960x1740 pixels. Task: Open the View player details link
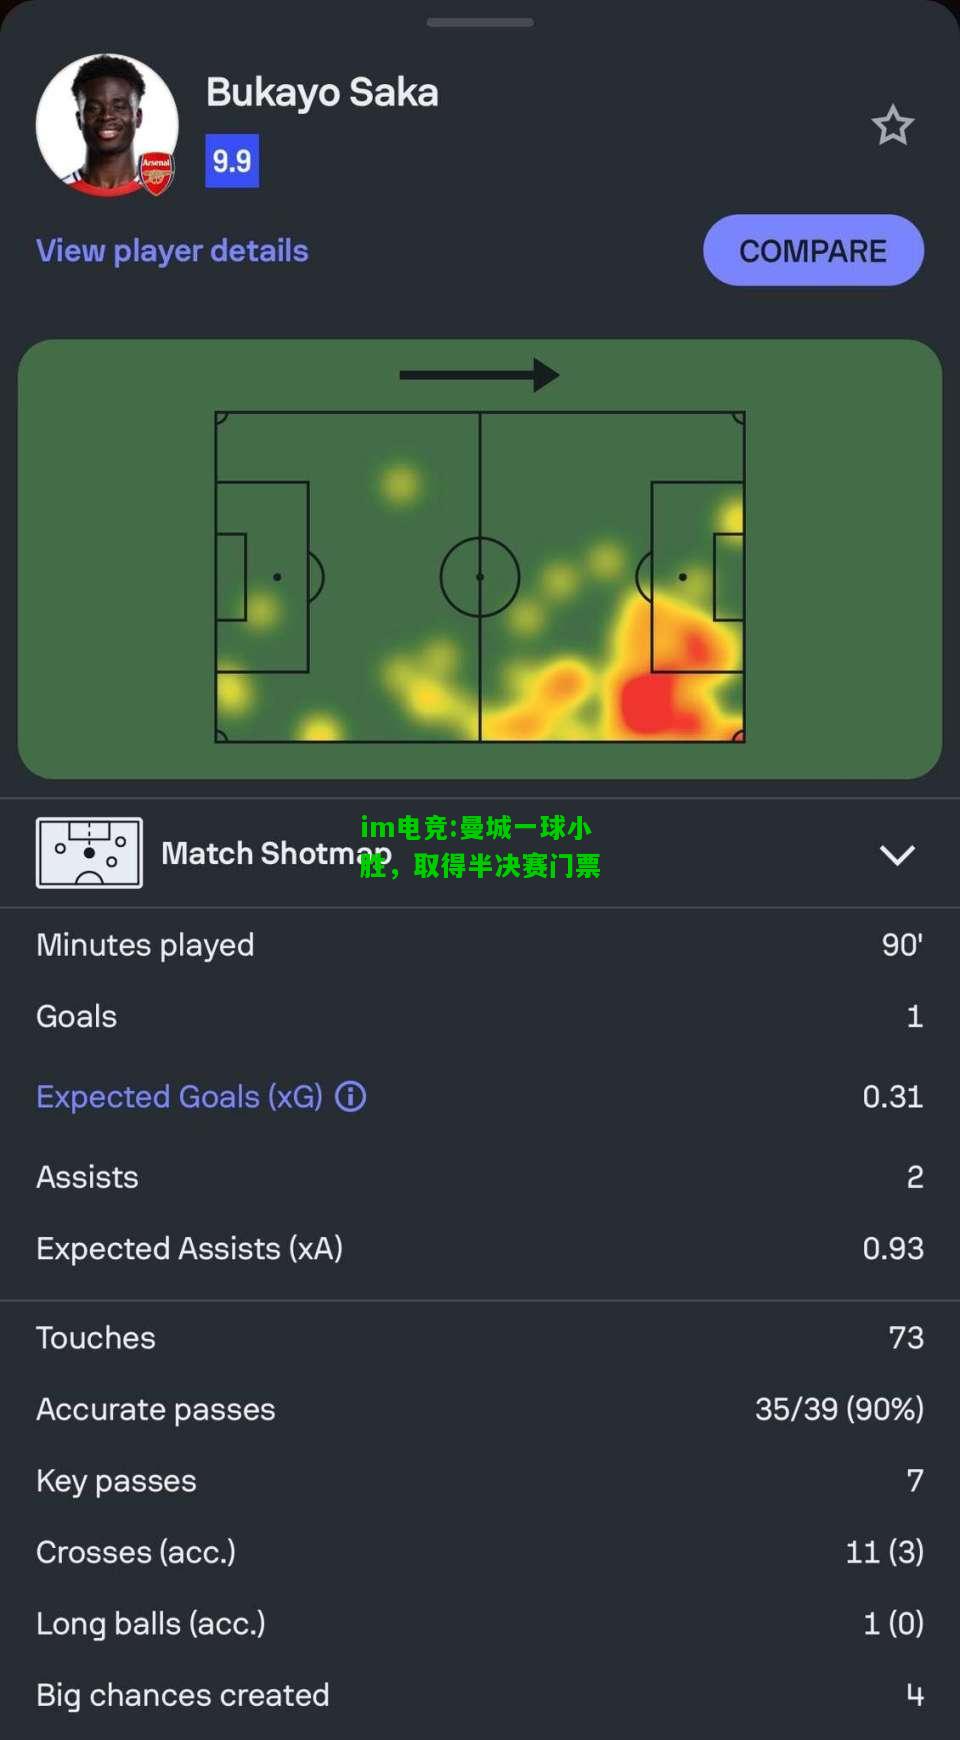172,250
